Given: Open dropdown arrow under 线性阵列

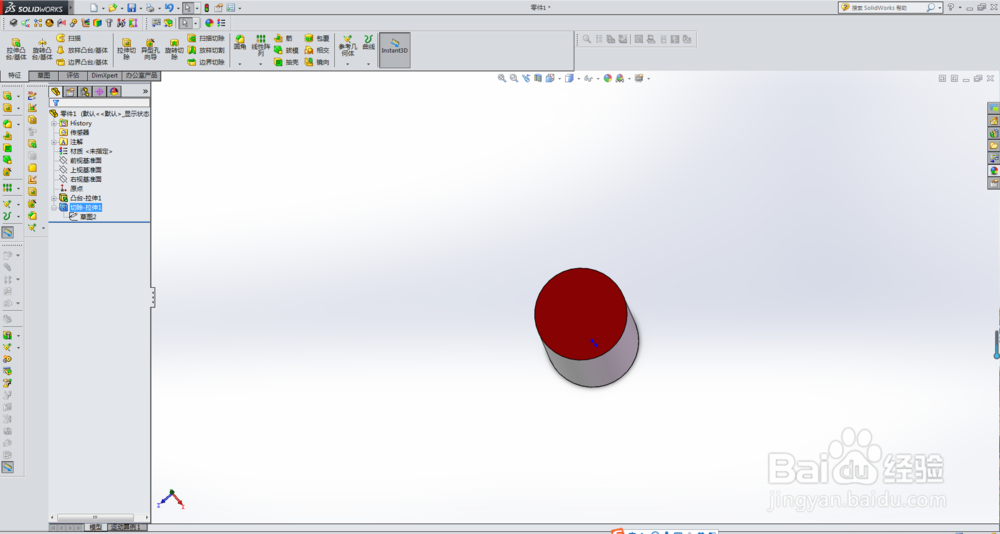Looking at the screenshot, I should point(261,64).
